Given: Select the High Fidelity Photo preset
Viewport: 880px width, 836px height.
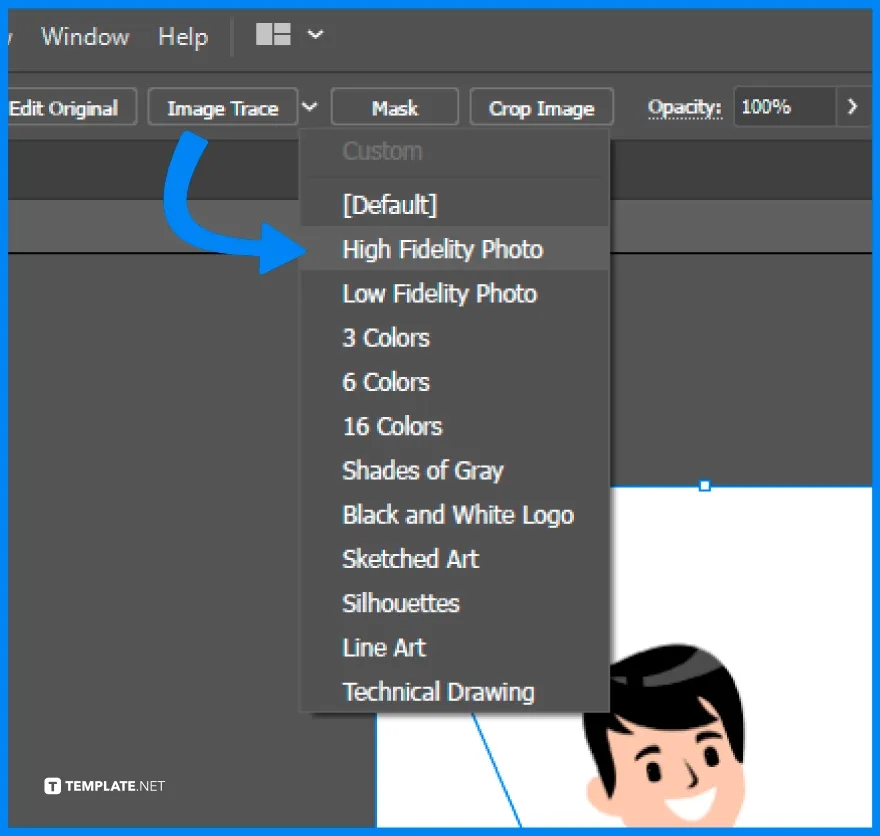Looking at the screenshot, I should [x=442, y=249].
